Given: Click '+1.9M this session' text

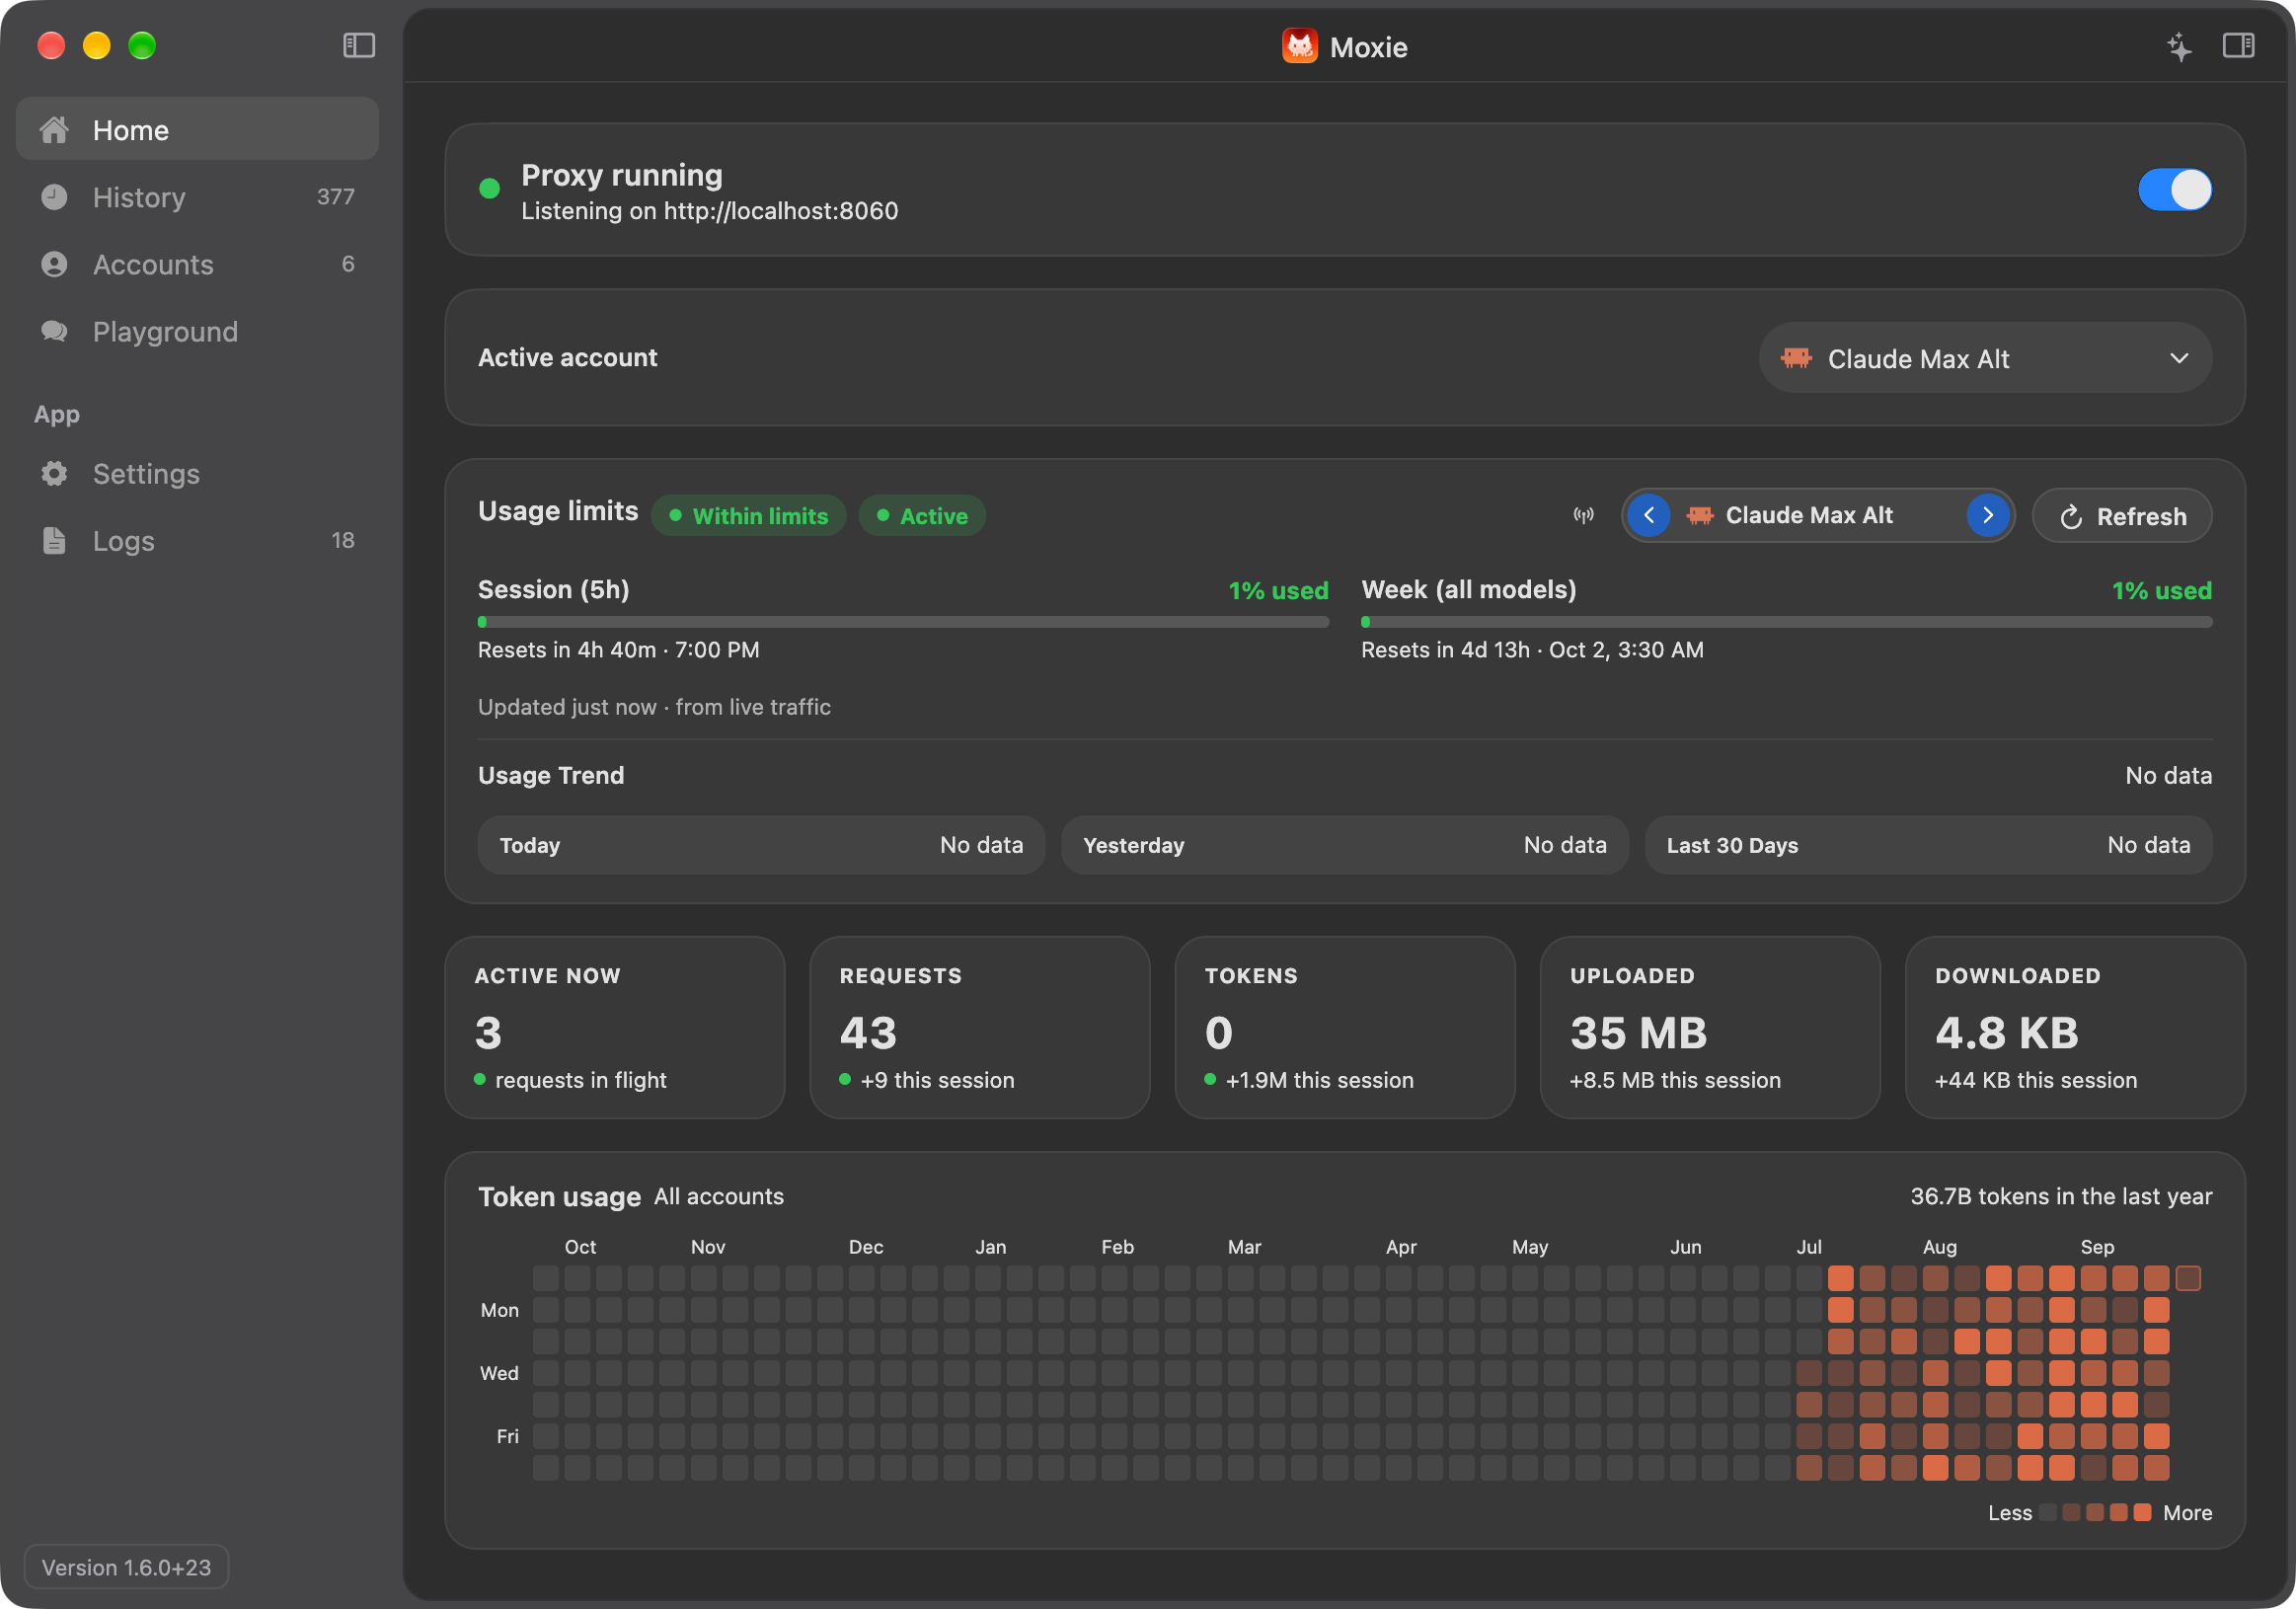Looking at the screenshot, I should point(1319,1080).
